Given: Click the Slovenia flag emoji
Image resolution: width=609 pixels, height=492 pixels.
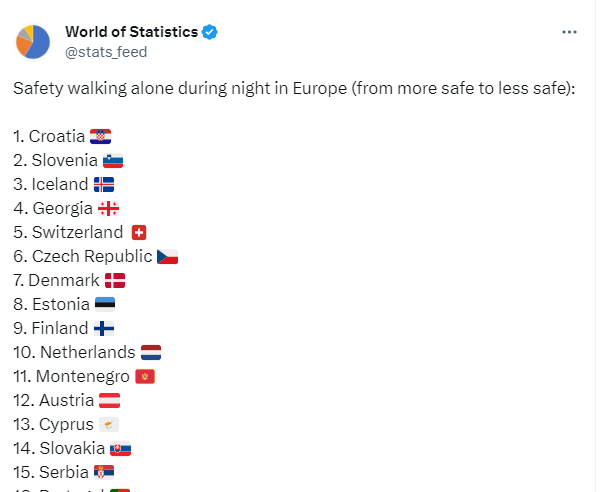Looking at the screenshot, I should click(112, 160).
